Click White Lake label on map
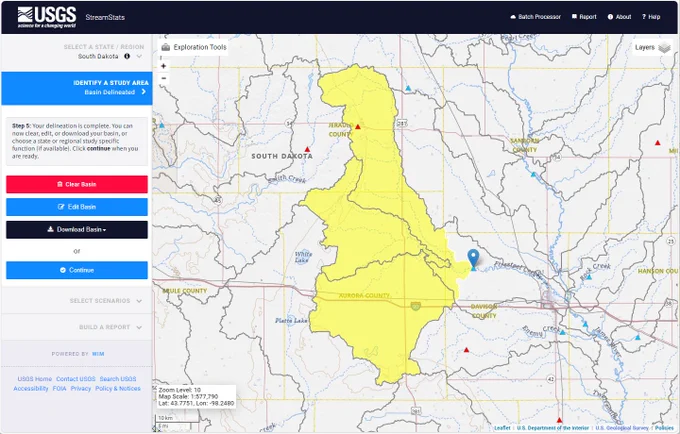Image resolution: width=680 pixels, height=434 pixels. [303, 257]
